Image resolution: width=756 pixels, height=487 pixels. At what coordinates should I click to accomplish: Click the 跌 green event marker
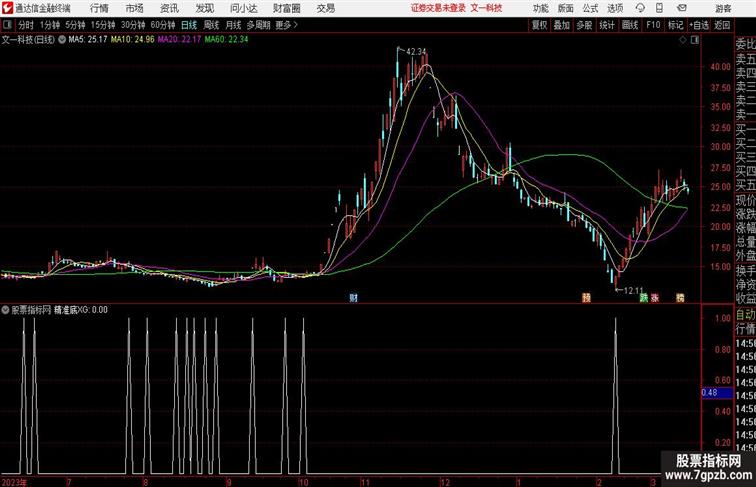point(644,298)
